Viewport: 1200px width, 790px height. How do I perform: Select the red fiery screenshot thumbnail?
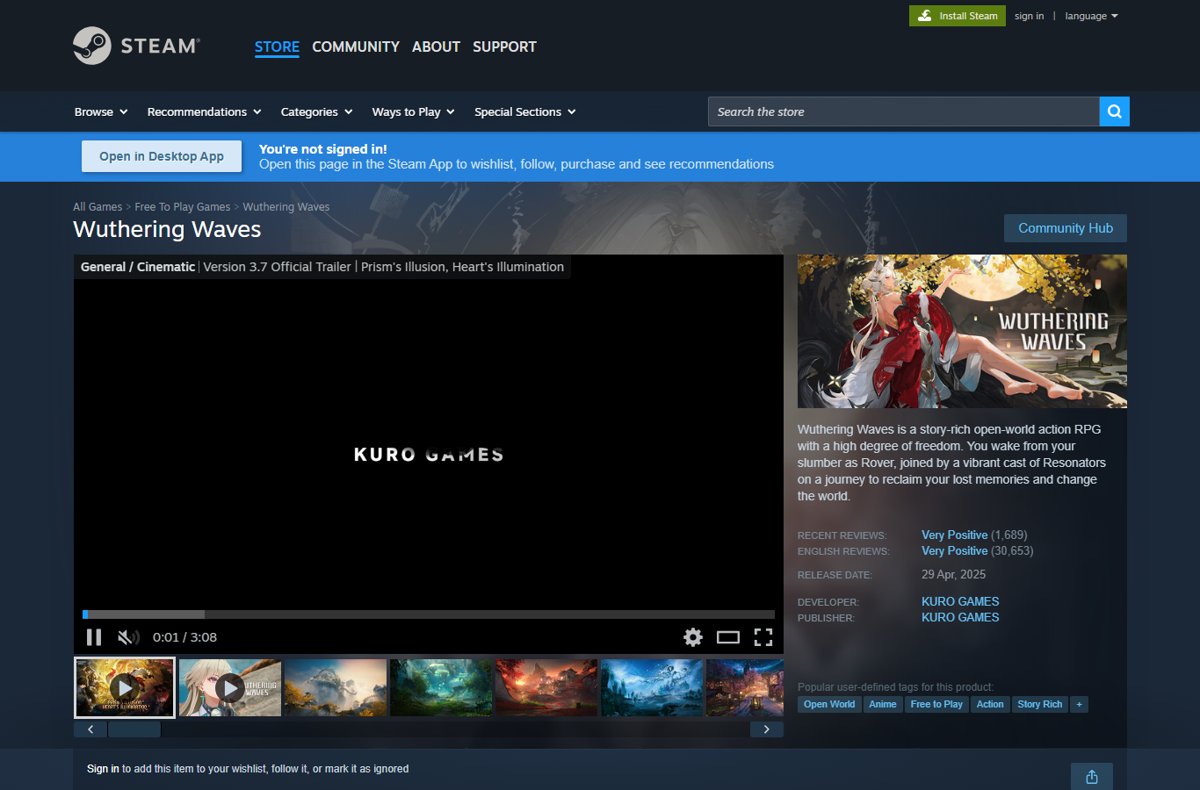(546, 687)
